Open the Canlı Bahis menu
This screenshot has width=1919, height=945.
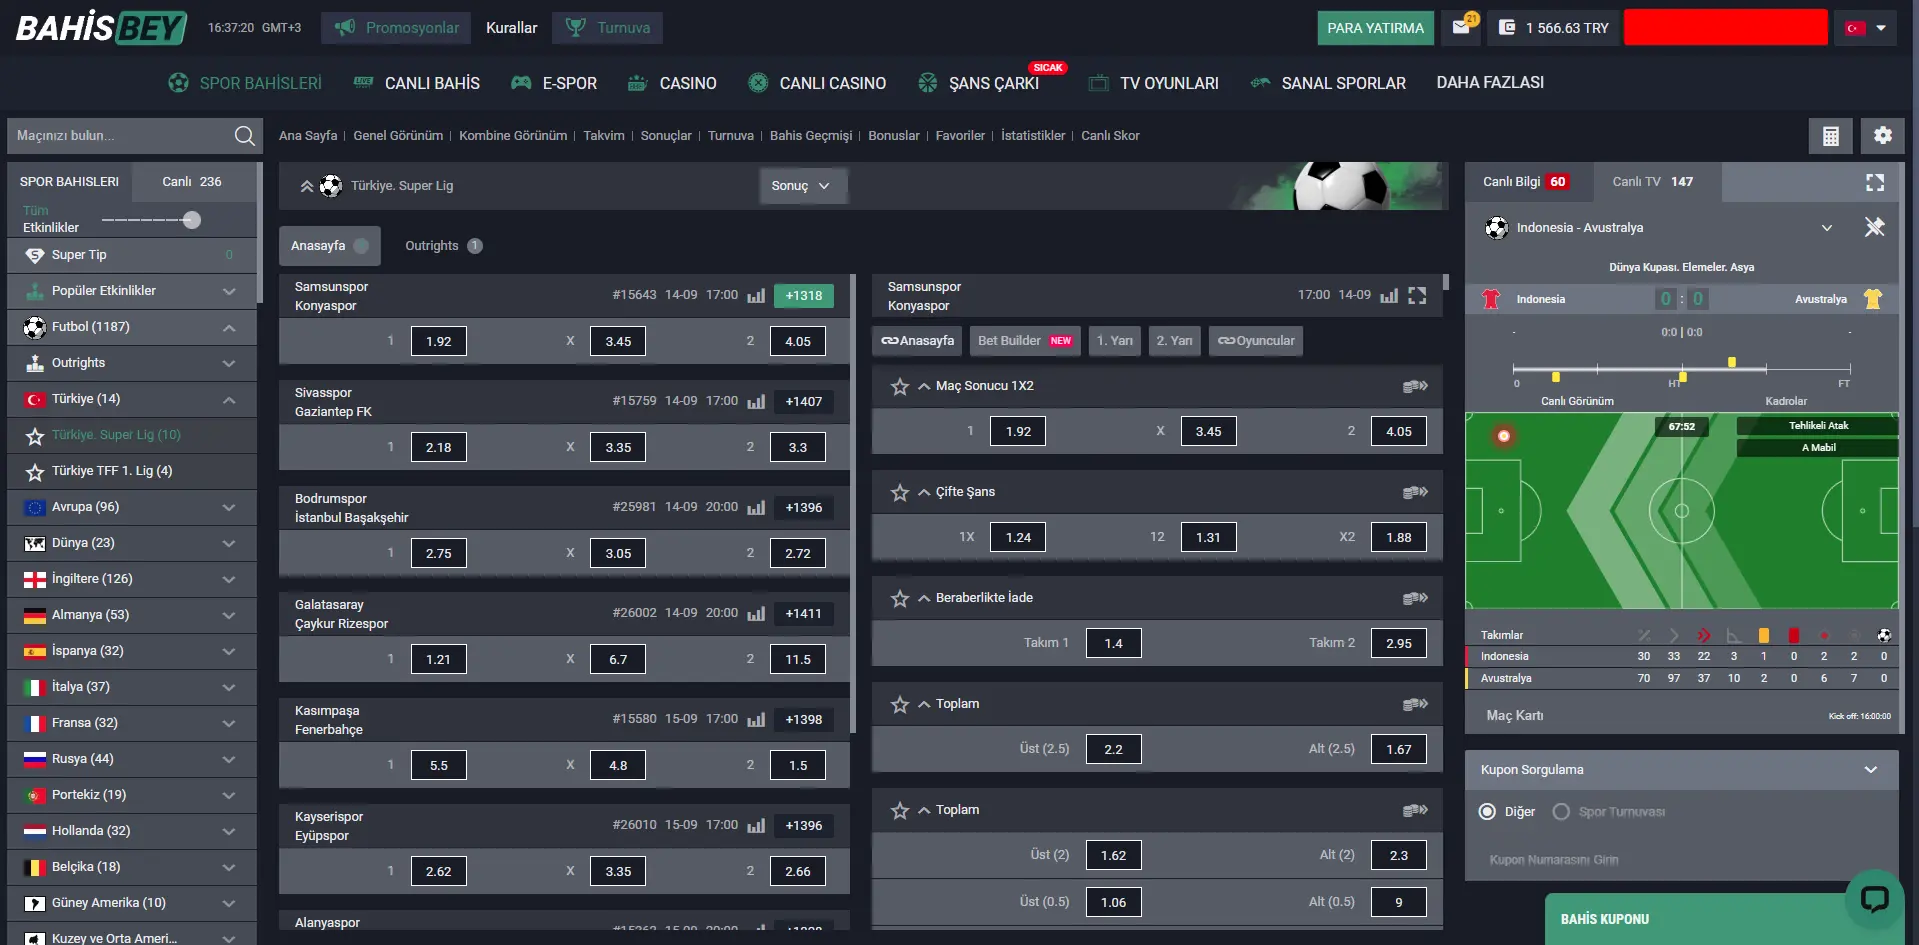[417, 83]
